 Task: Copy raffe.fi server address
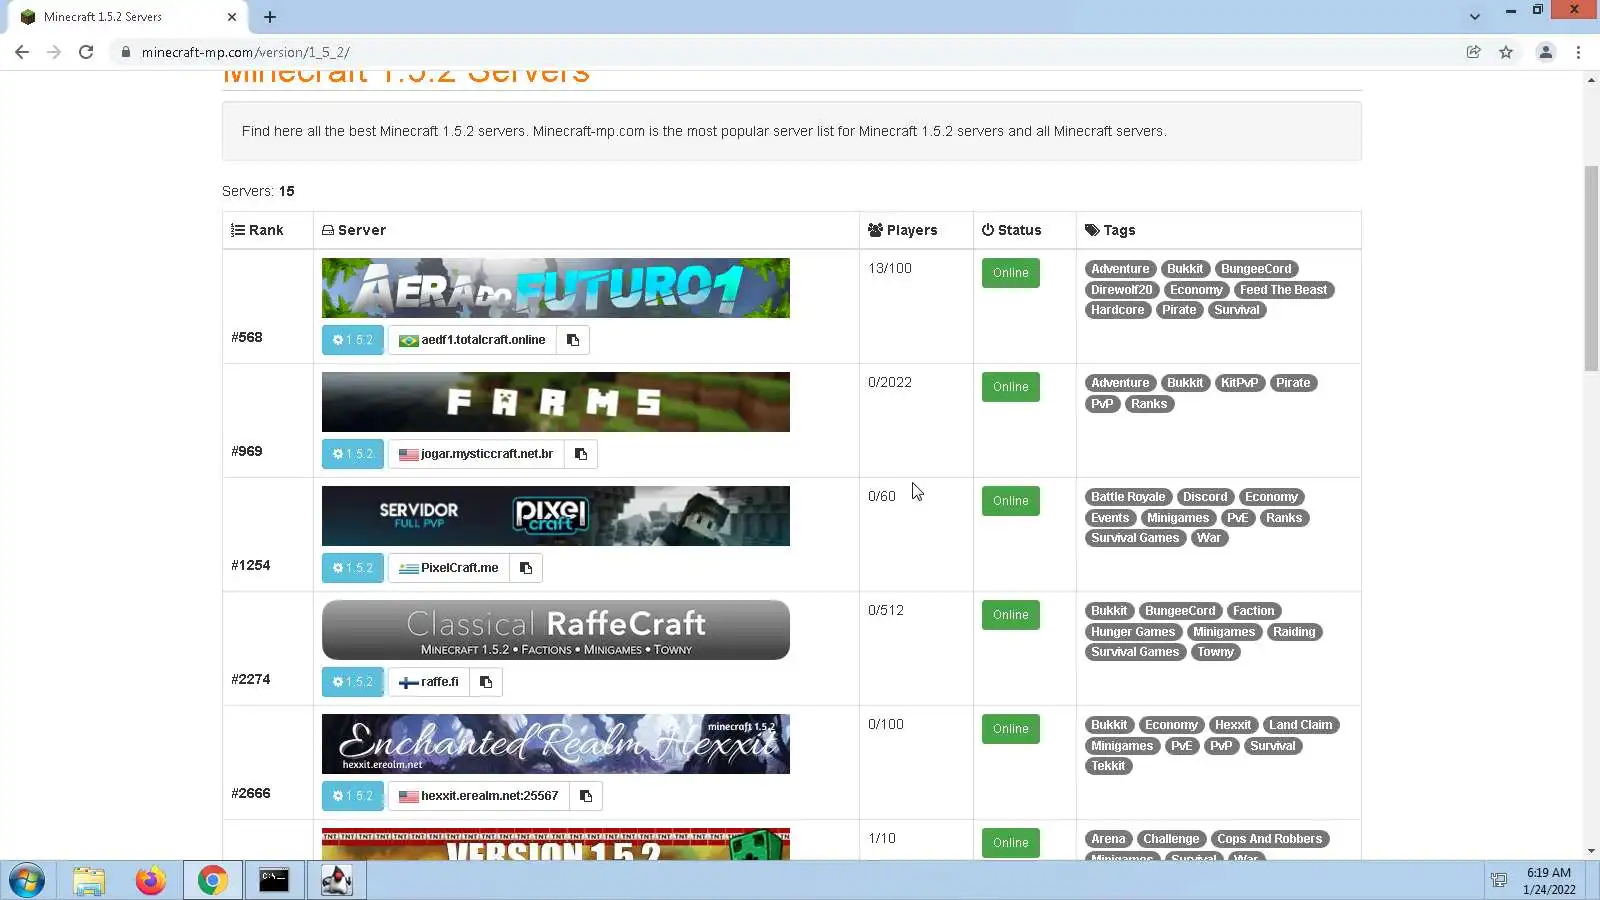[x=486, y=682]
